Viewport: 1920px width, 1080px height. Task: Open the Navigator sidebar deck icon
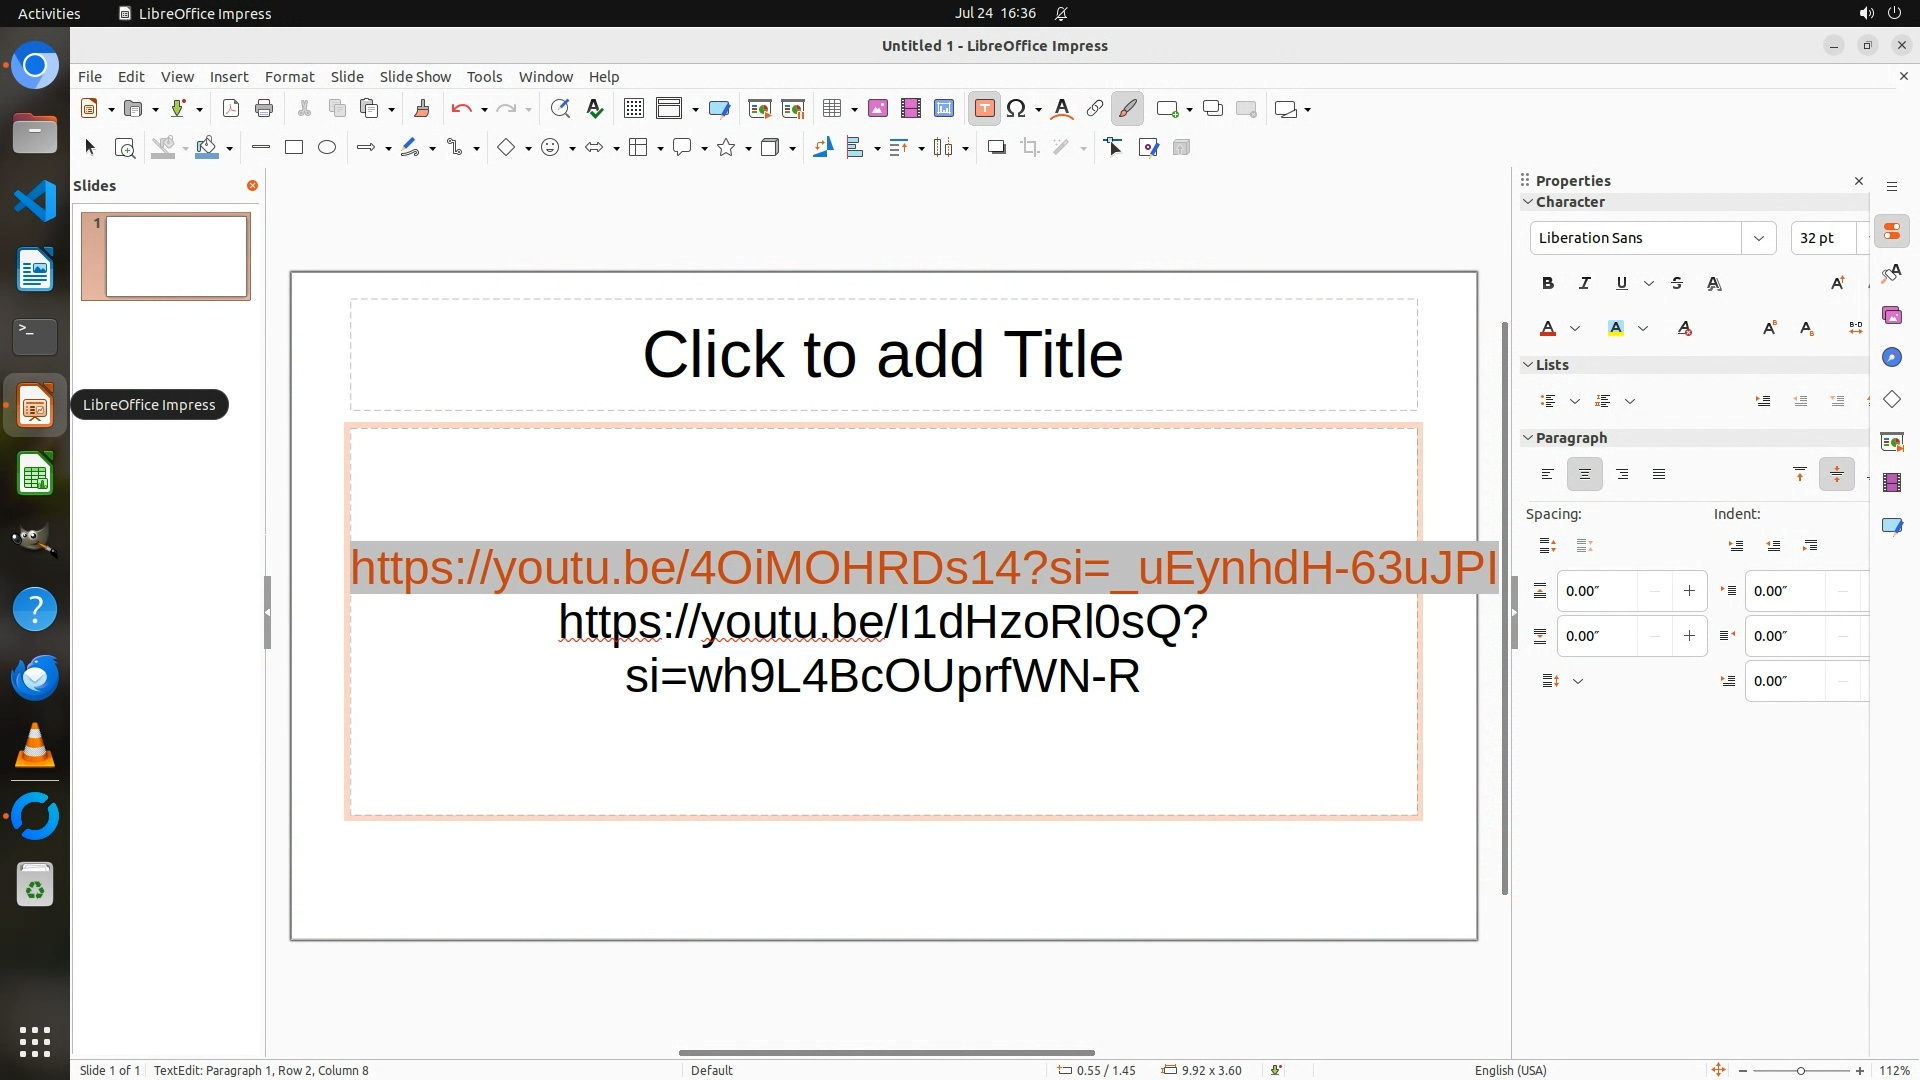(x=1891, y=358)
